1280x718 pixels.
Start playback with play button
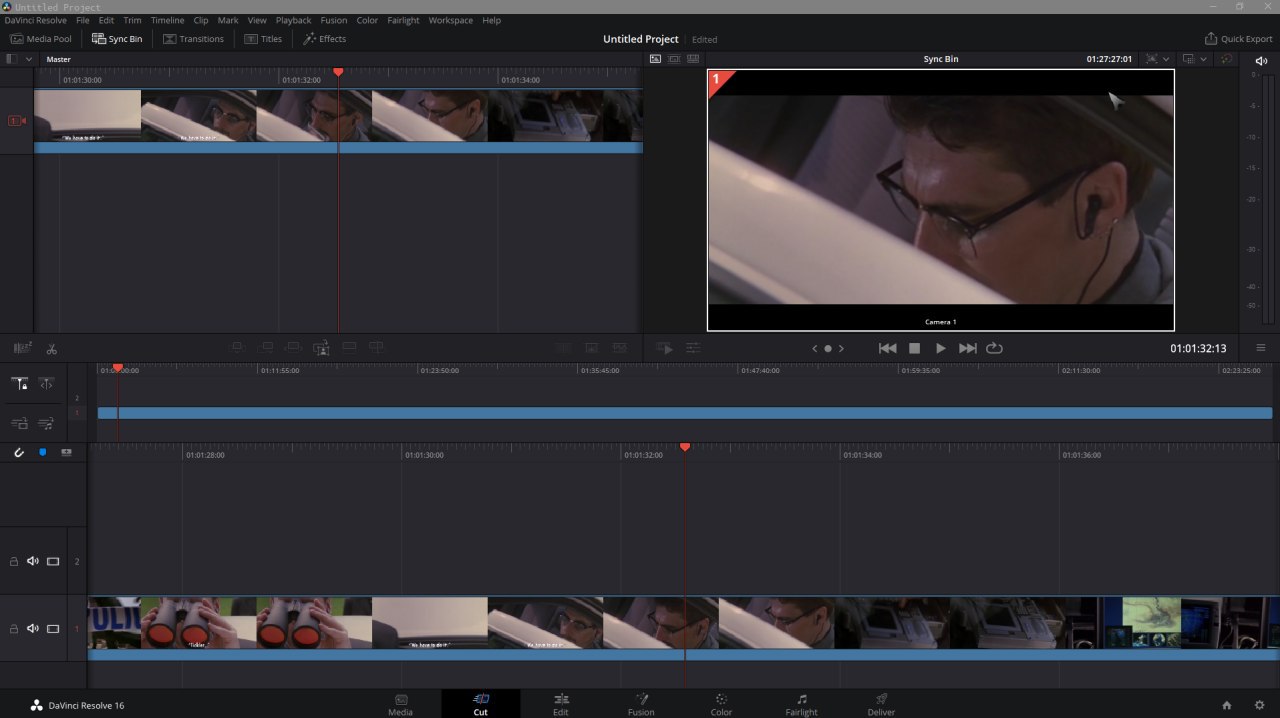click(940, 348)
